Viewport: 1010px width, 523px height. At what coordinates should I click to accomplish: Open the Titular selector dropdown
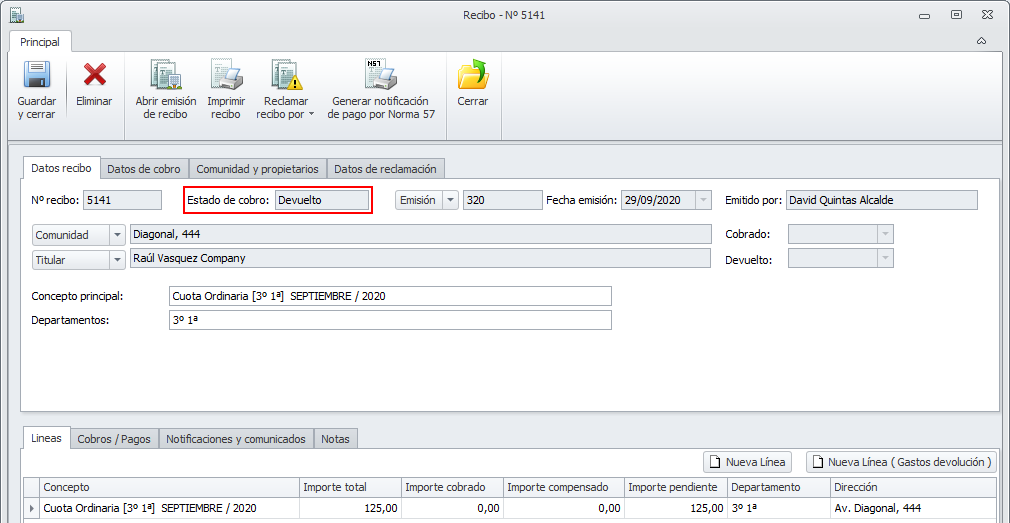[117, 260]
